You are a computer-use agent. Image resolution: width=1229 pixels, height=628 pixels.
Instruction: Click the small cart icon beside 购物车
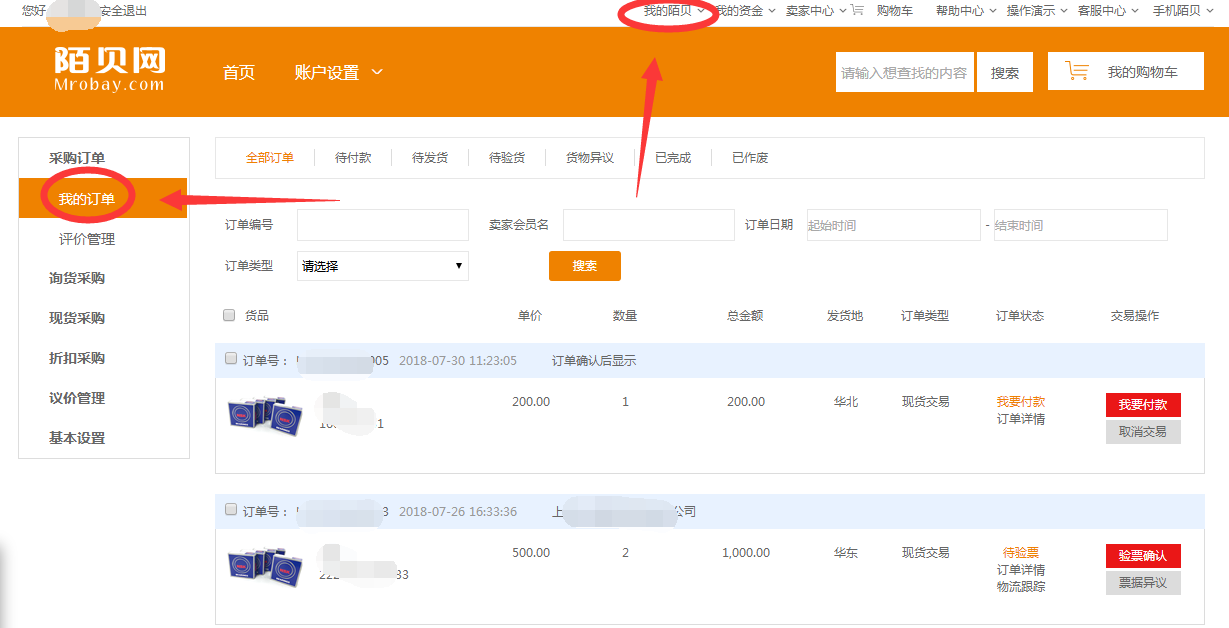[857, 10]
